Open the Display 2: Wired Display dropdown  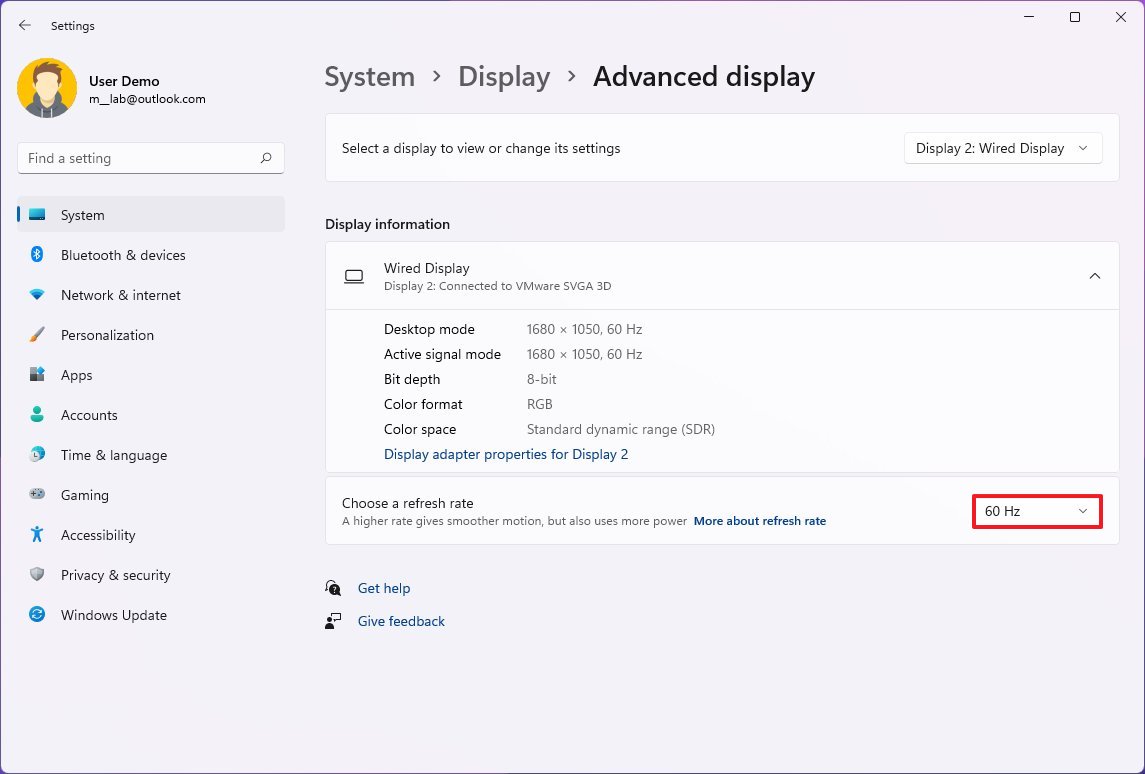pos(1002,148)
